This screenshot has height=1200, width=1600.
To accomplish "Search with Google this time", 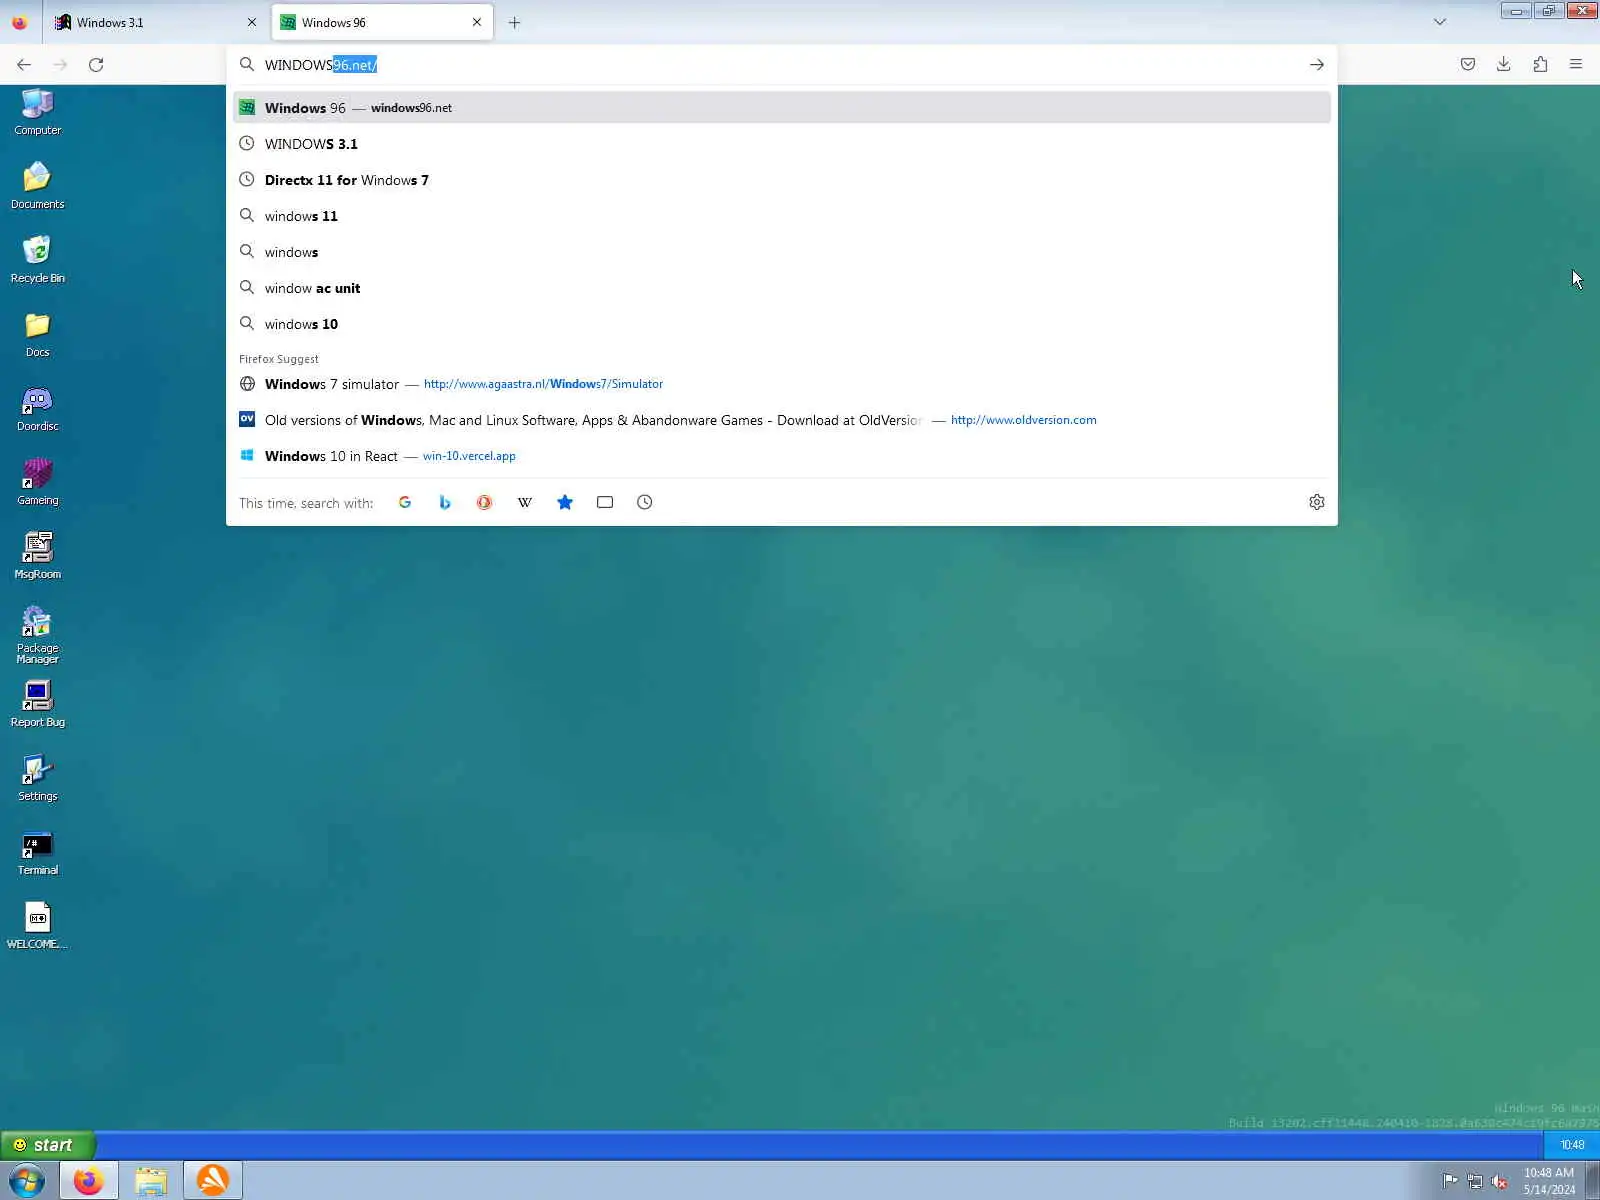I will [x=405, y=502].
